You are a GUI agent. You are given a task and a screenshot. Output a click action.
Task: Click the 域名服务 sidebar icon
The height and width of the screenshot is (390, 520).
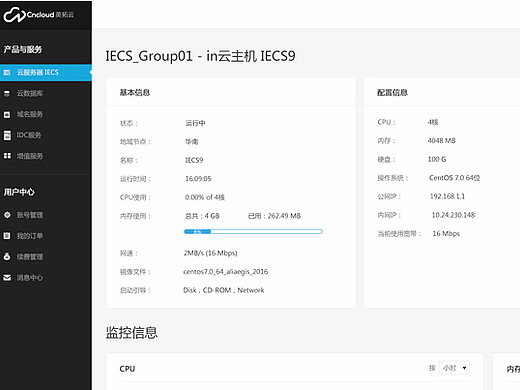(7, 114)
